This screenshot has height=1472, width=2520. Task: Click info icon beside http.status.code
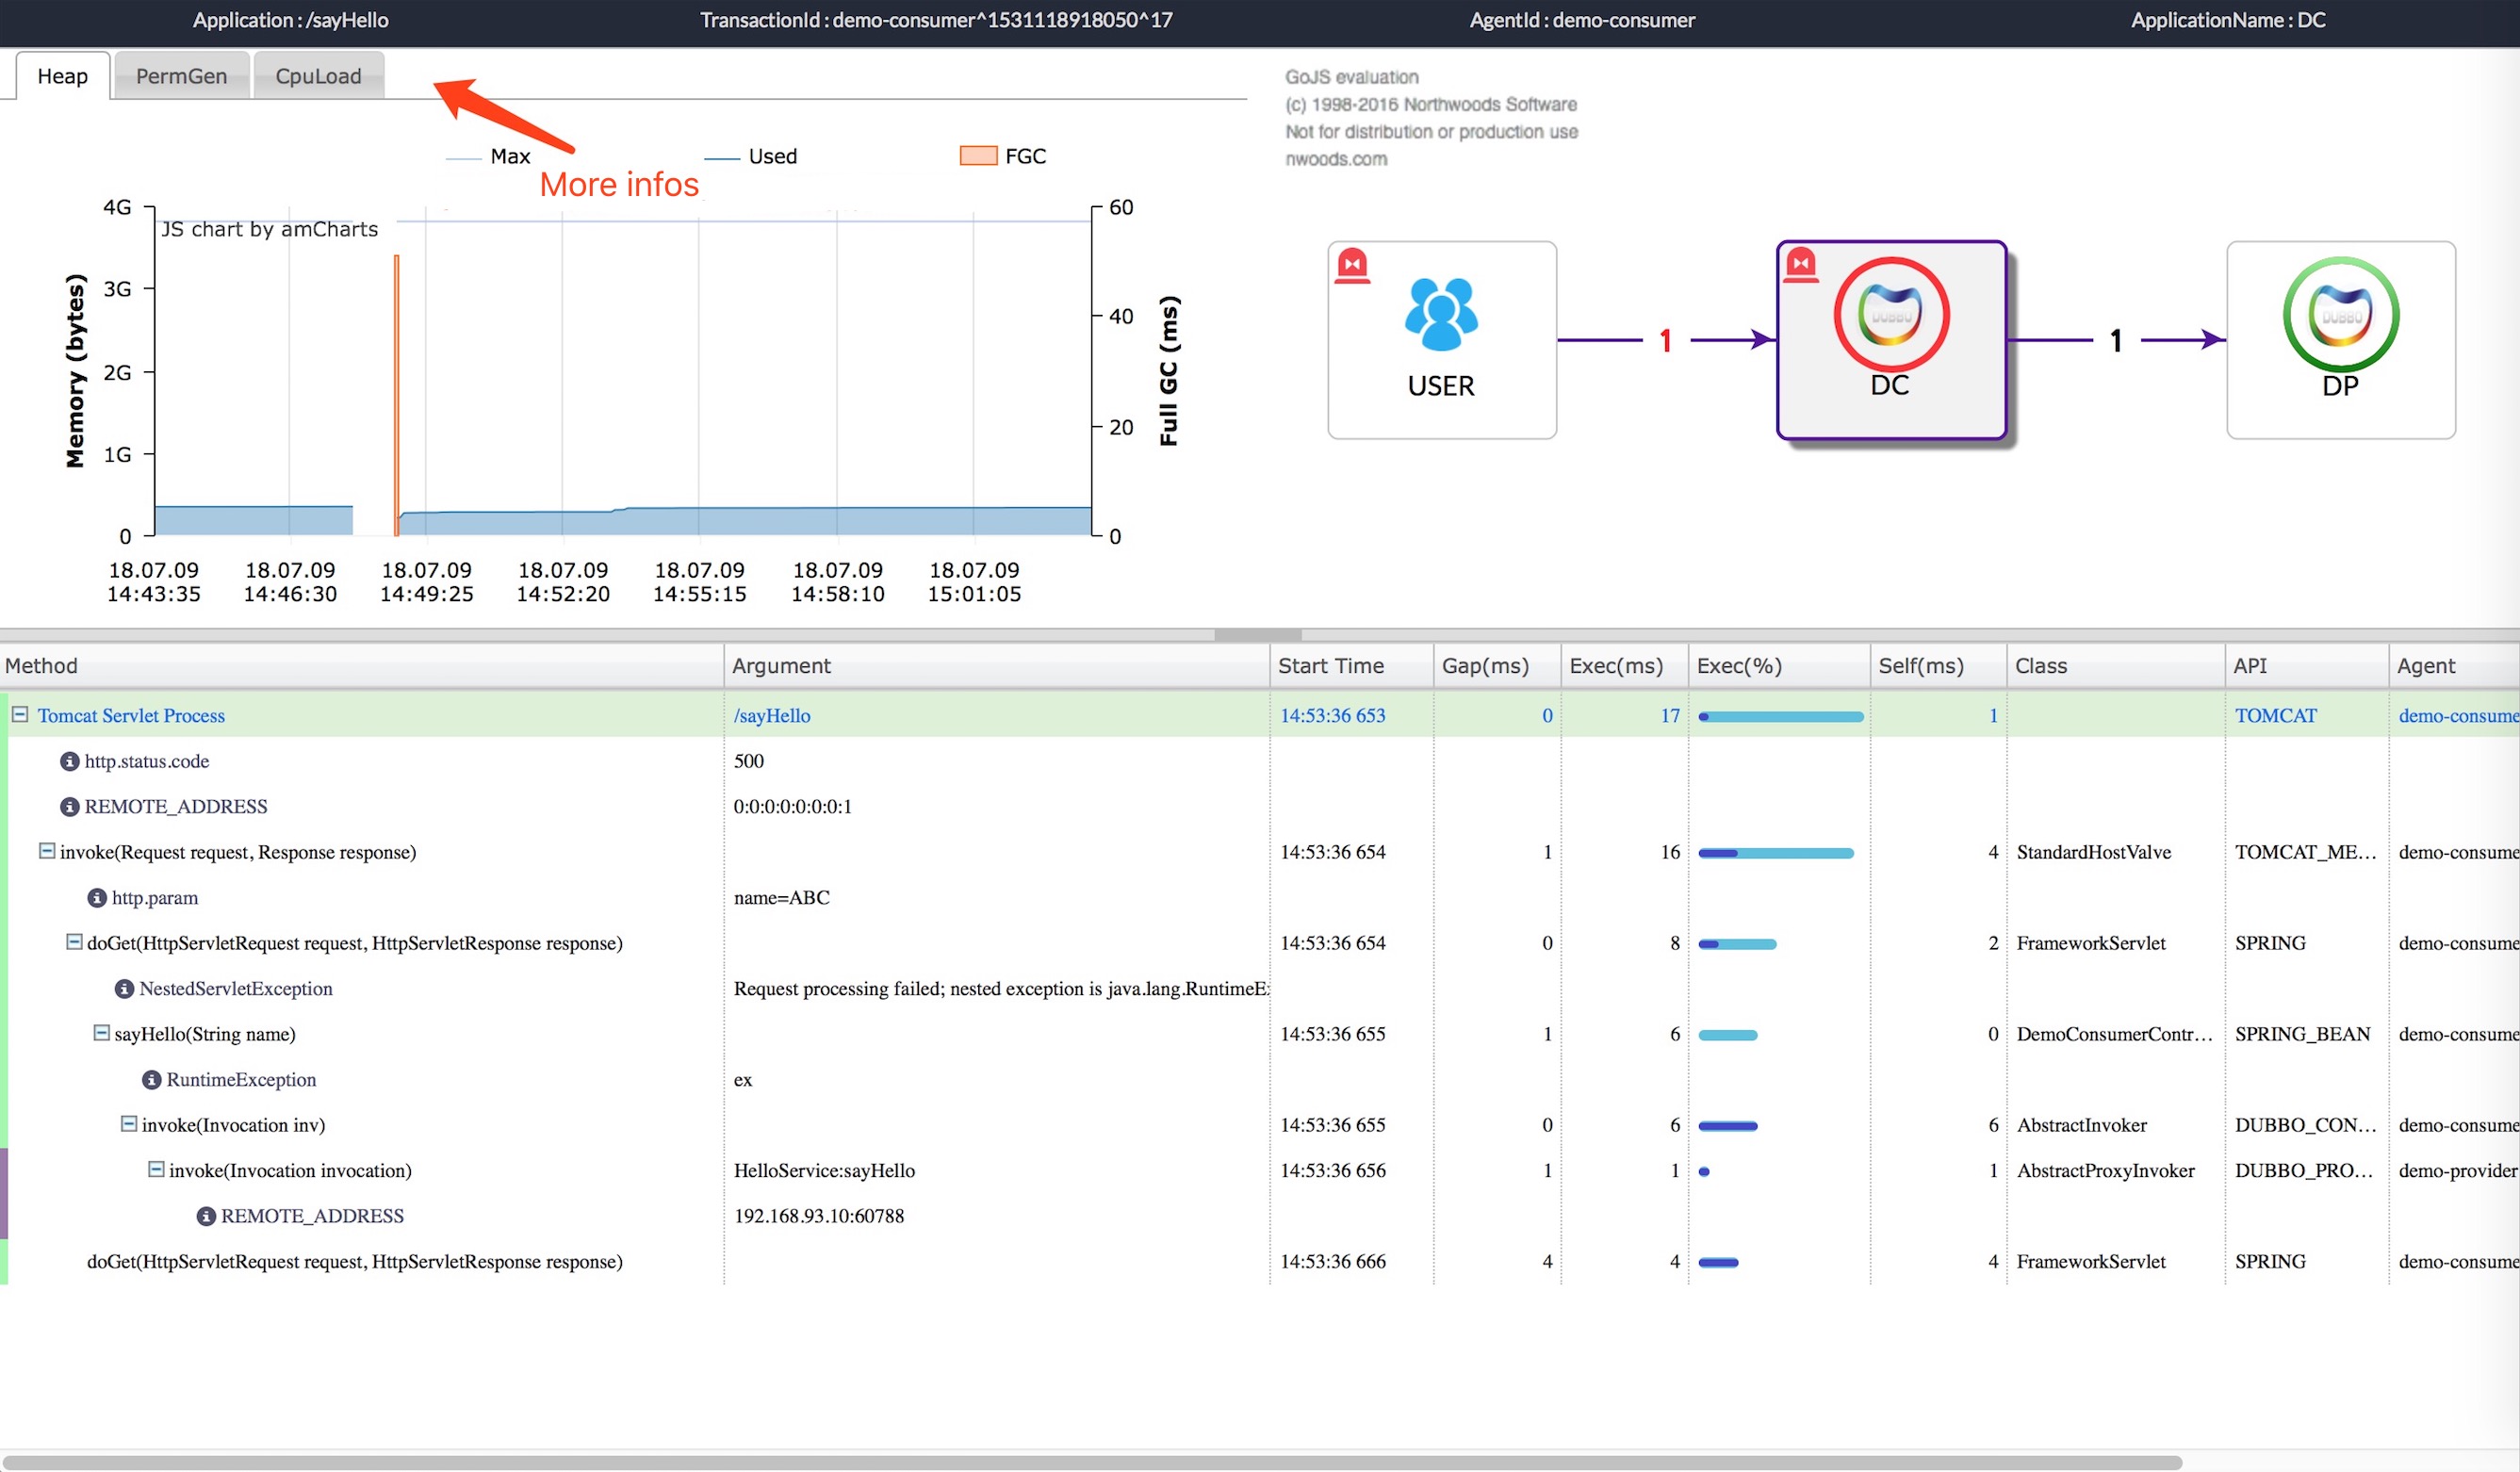tap(70, 762)
